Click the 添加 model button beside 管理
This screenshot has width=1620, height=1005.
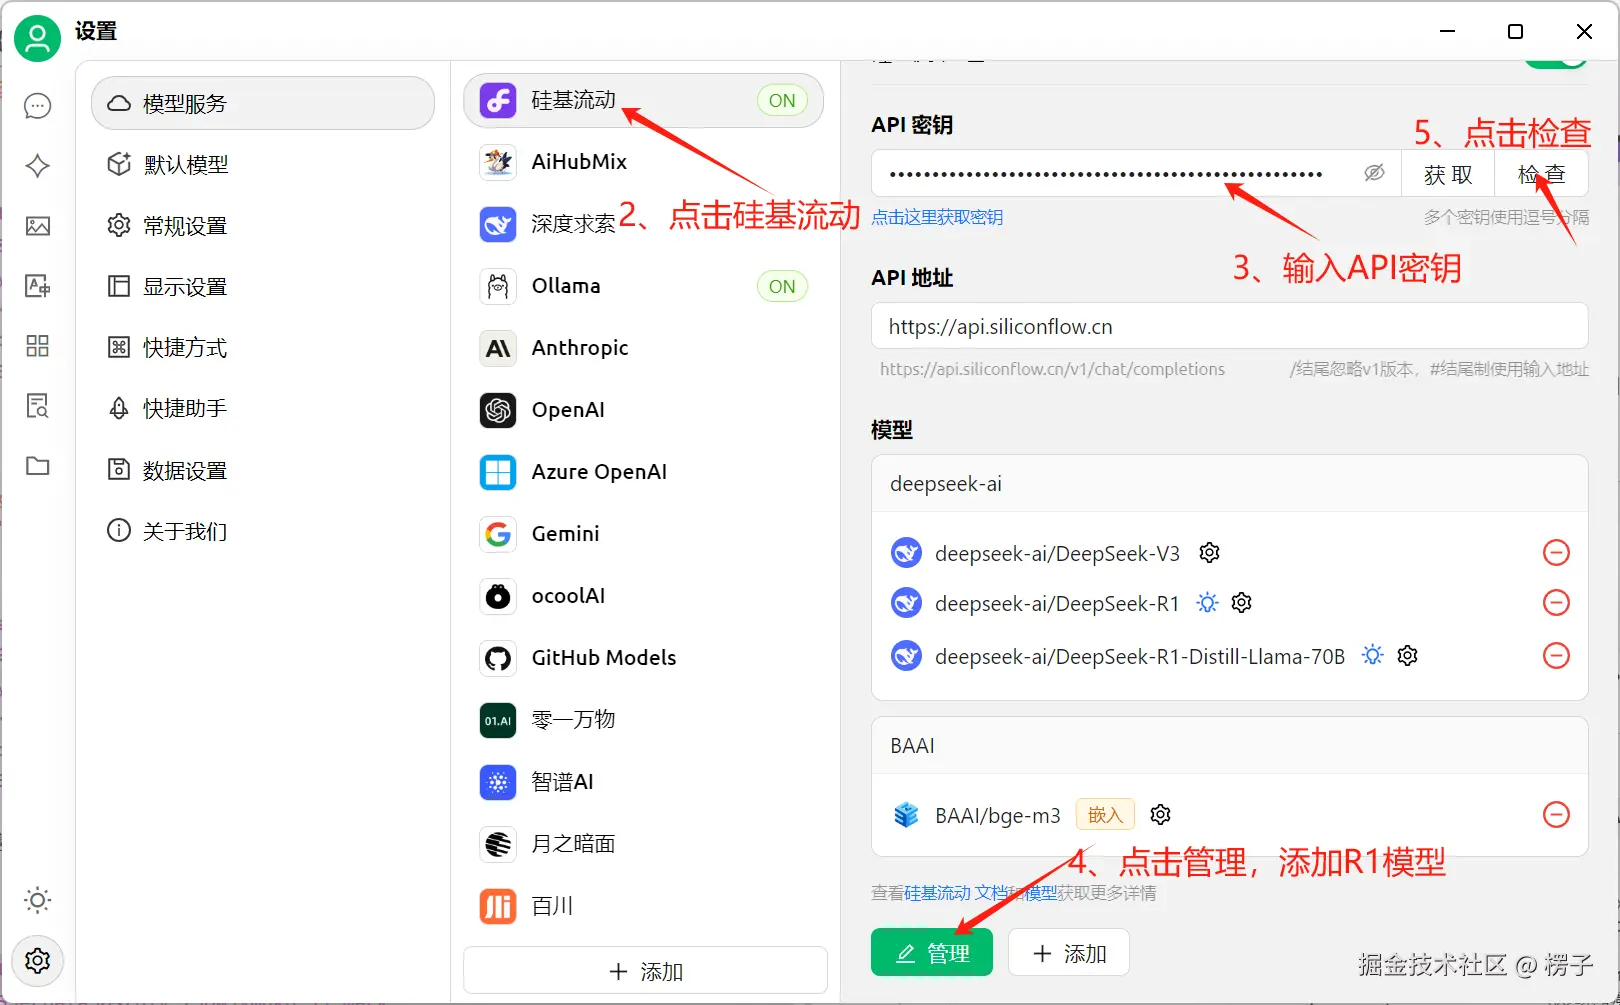1069,953
